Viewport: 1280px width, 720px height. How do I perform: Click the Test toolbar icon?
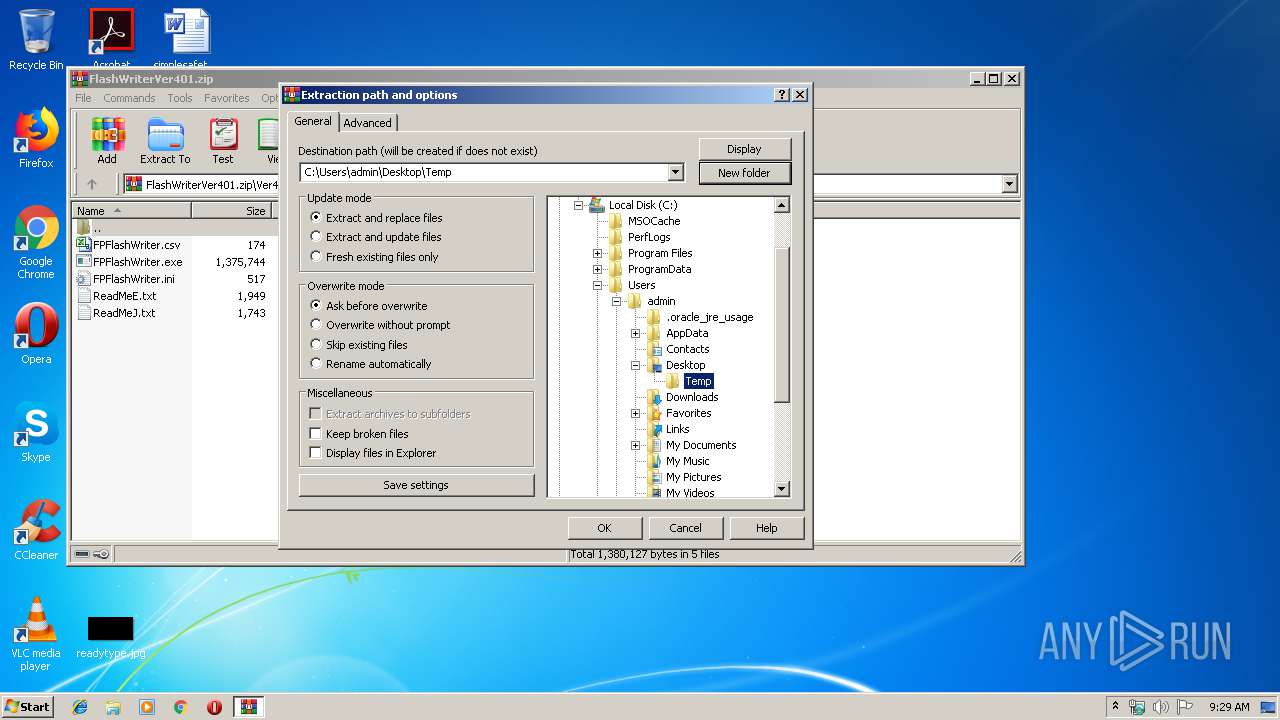[223, 141]
